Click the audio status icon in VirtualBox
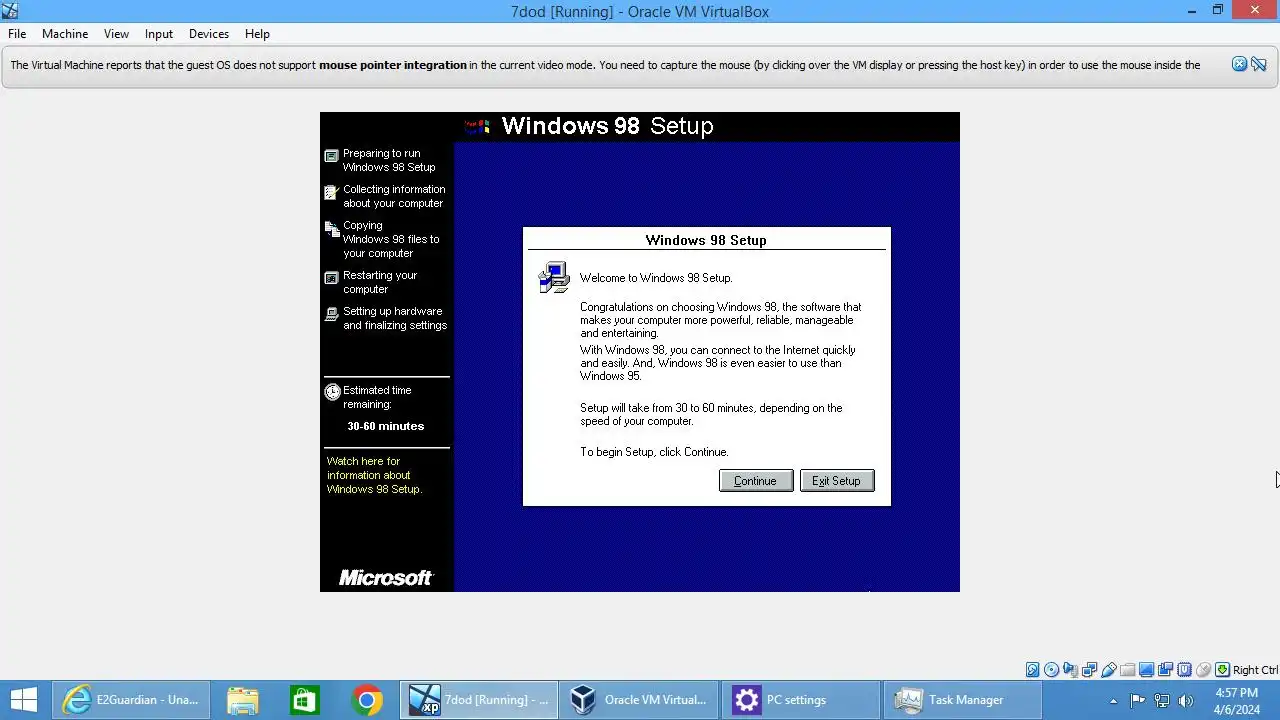Image resolution: width=1280 pixels, height=720 pixels. point(1070,670)
